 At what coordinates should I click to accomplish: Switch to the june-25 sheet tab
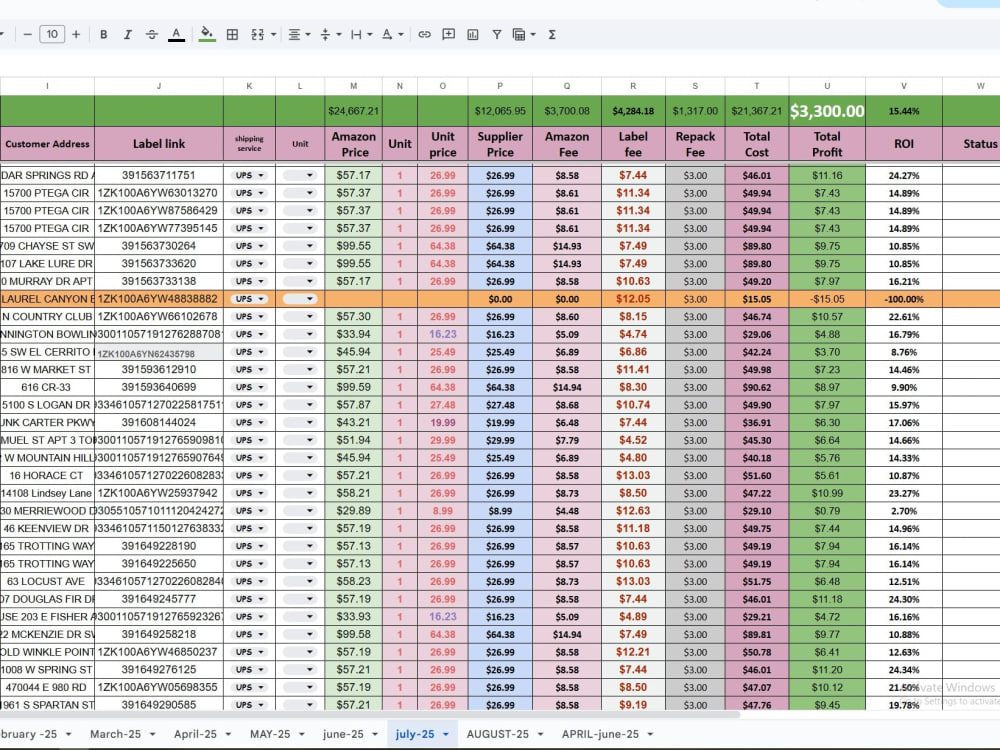343,734
